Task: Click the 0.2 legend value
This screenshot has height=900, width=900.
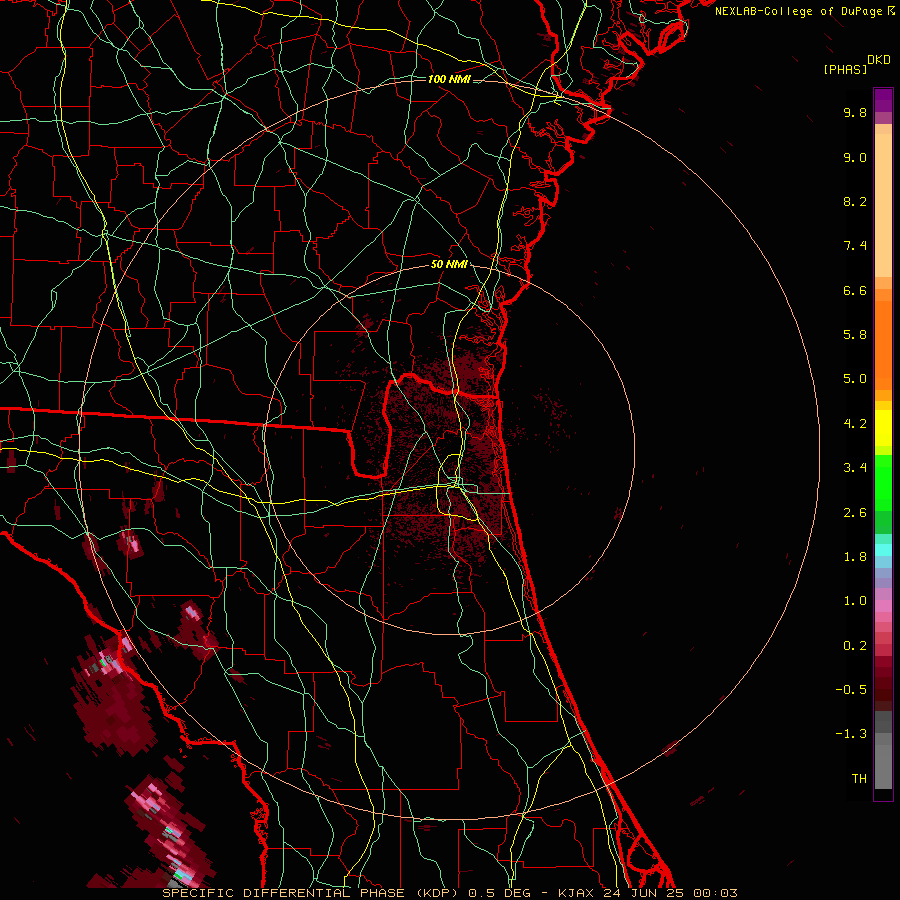Action: pyautogui.click(x=855, y=646)
